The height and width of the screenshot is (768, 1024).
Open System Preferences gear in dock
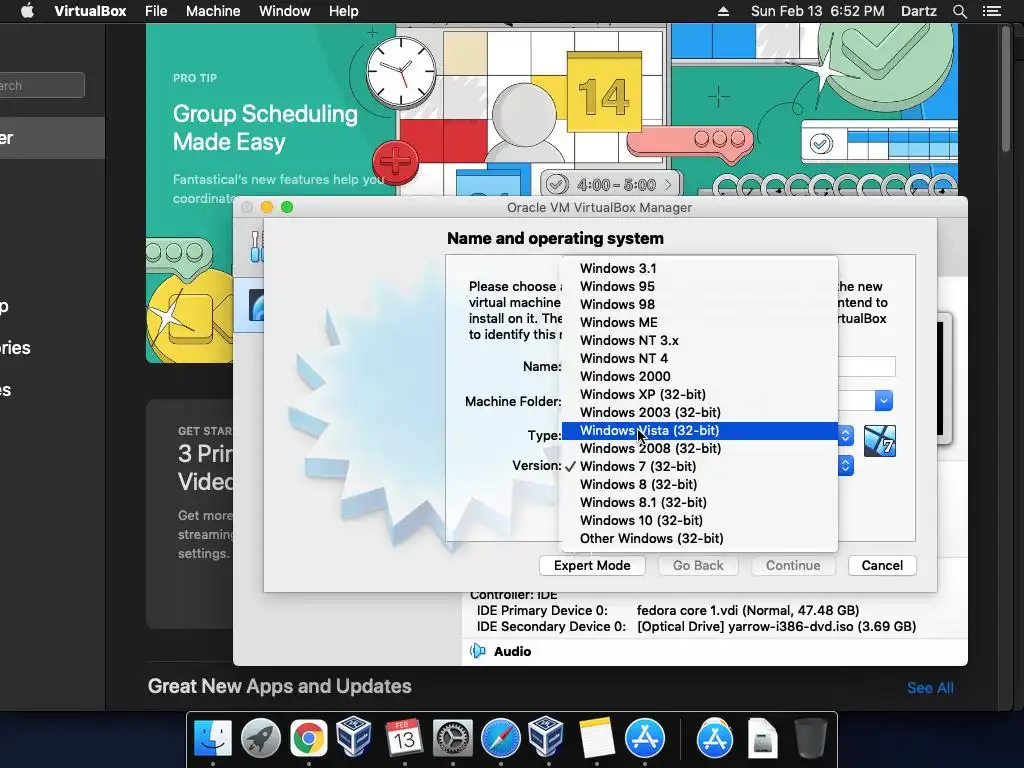coord(453,739)
